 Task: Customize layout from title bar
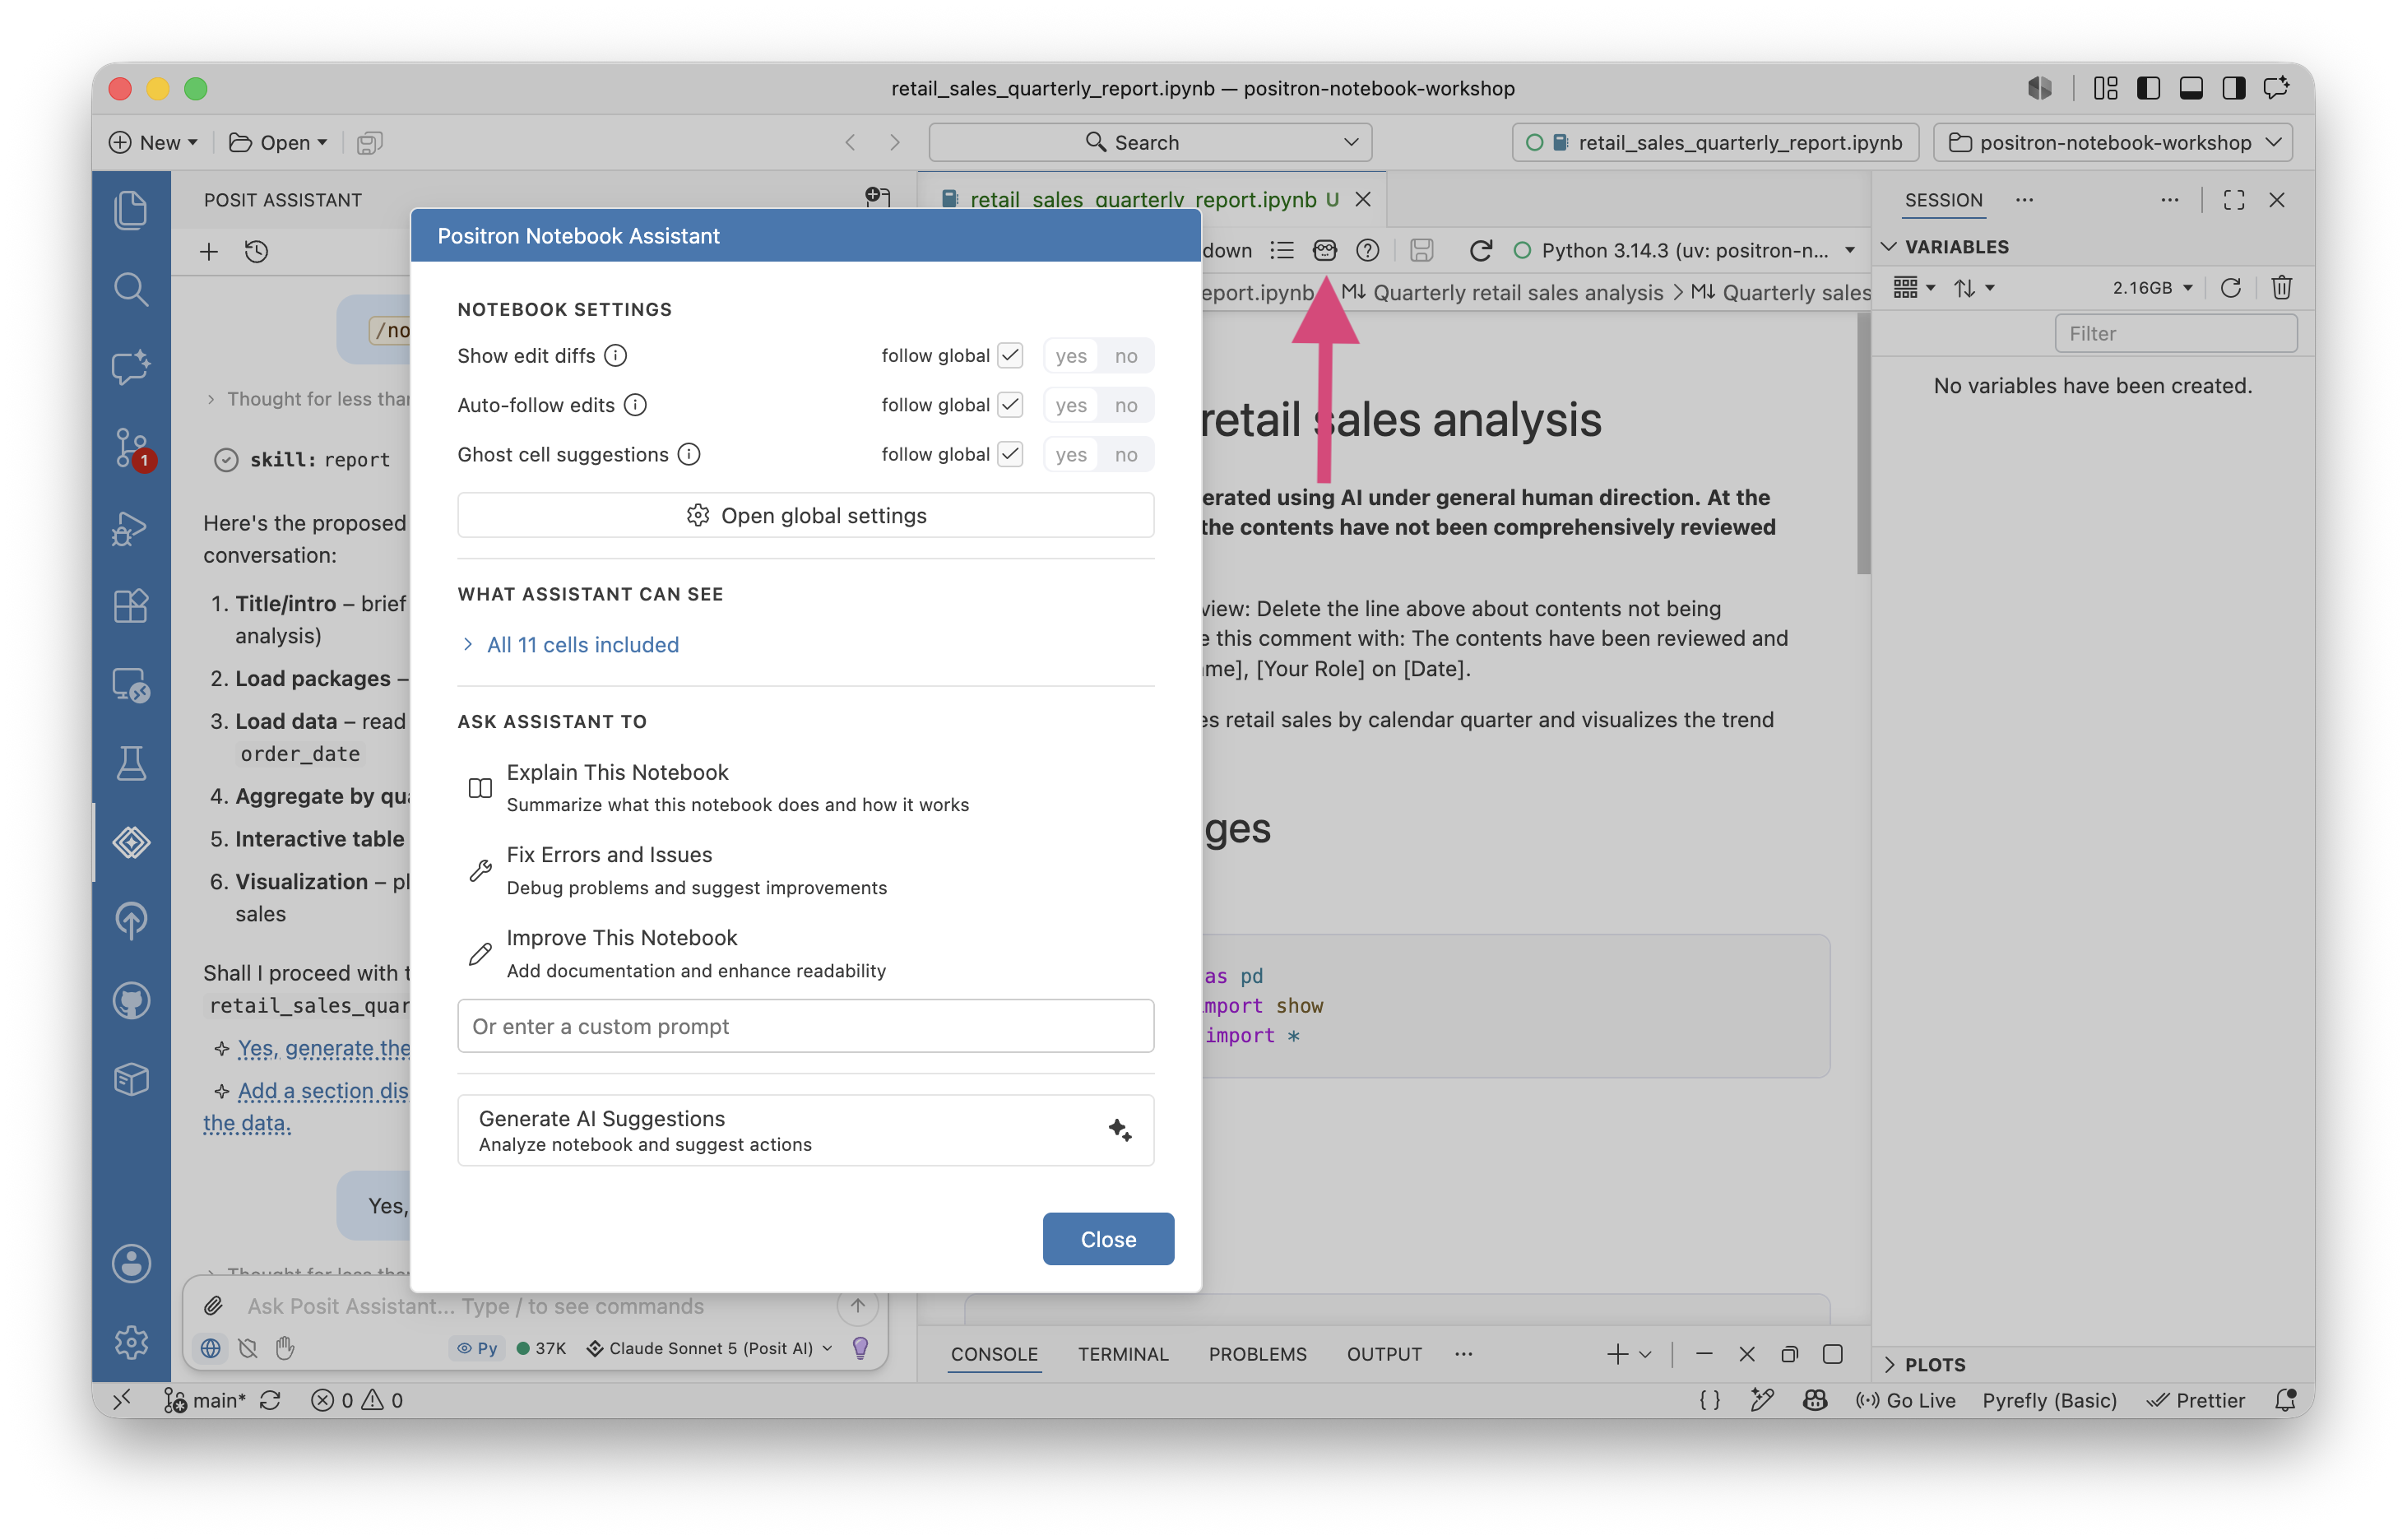tap(2105, 88)
